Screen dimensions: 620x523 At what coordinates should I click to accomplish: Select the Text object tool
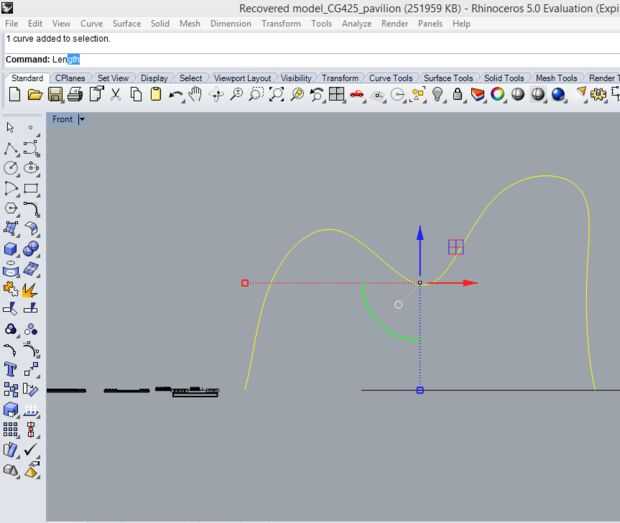coord(12,370)
